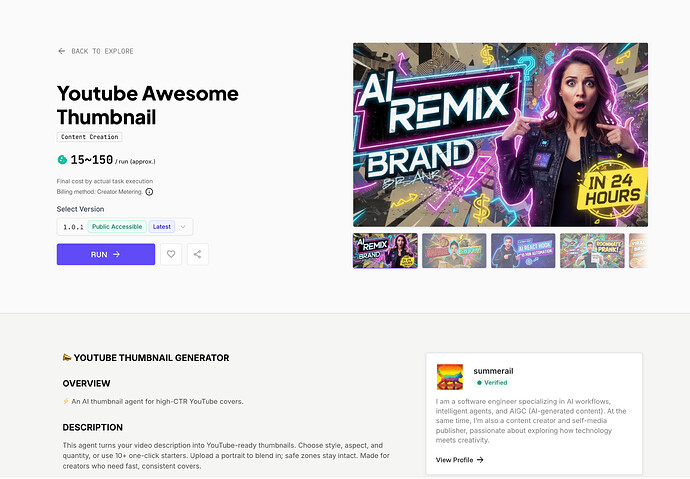Click the share icon button
This screenshot has height=479, width=690.
click(x=197, y=254)
